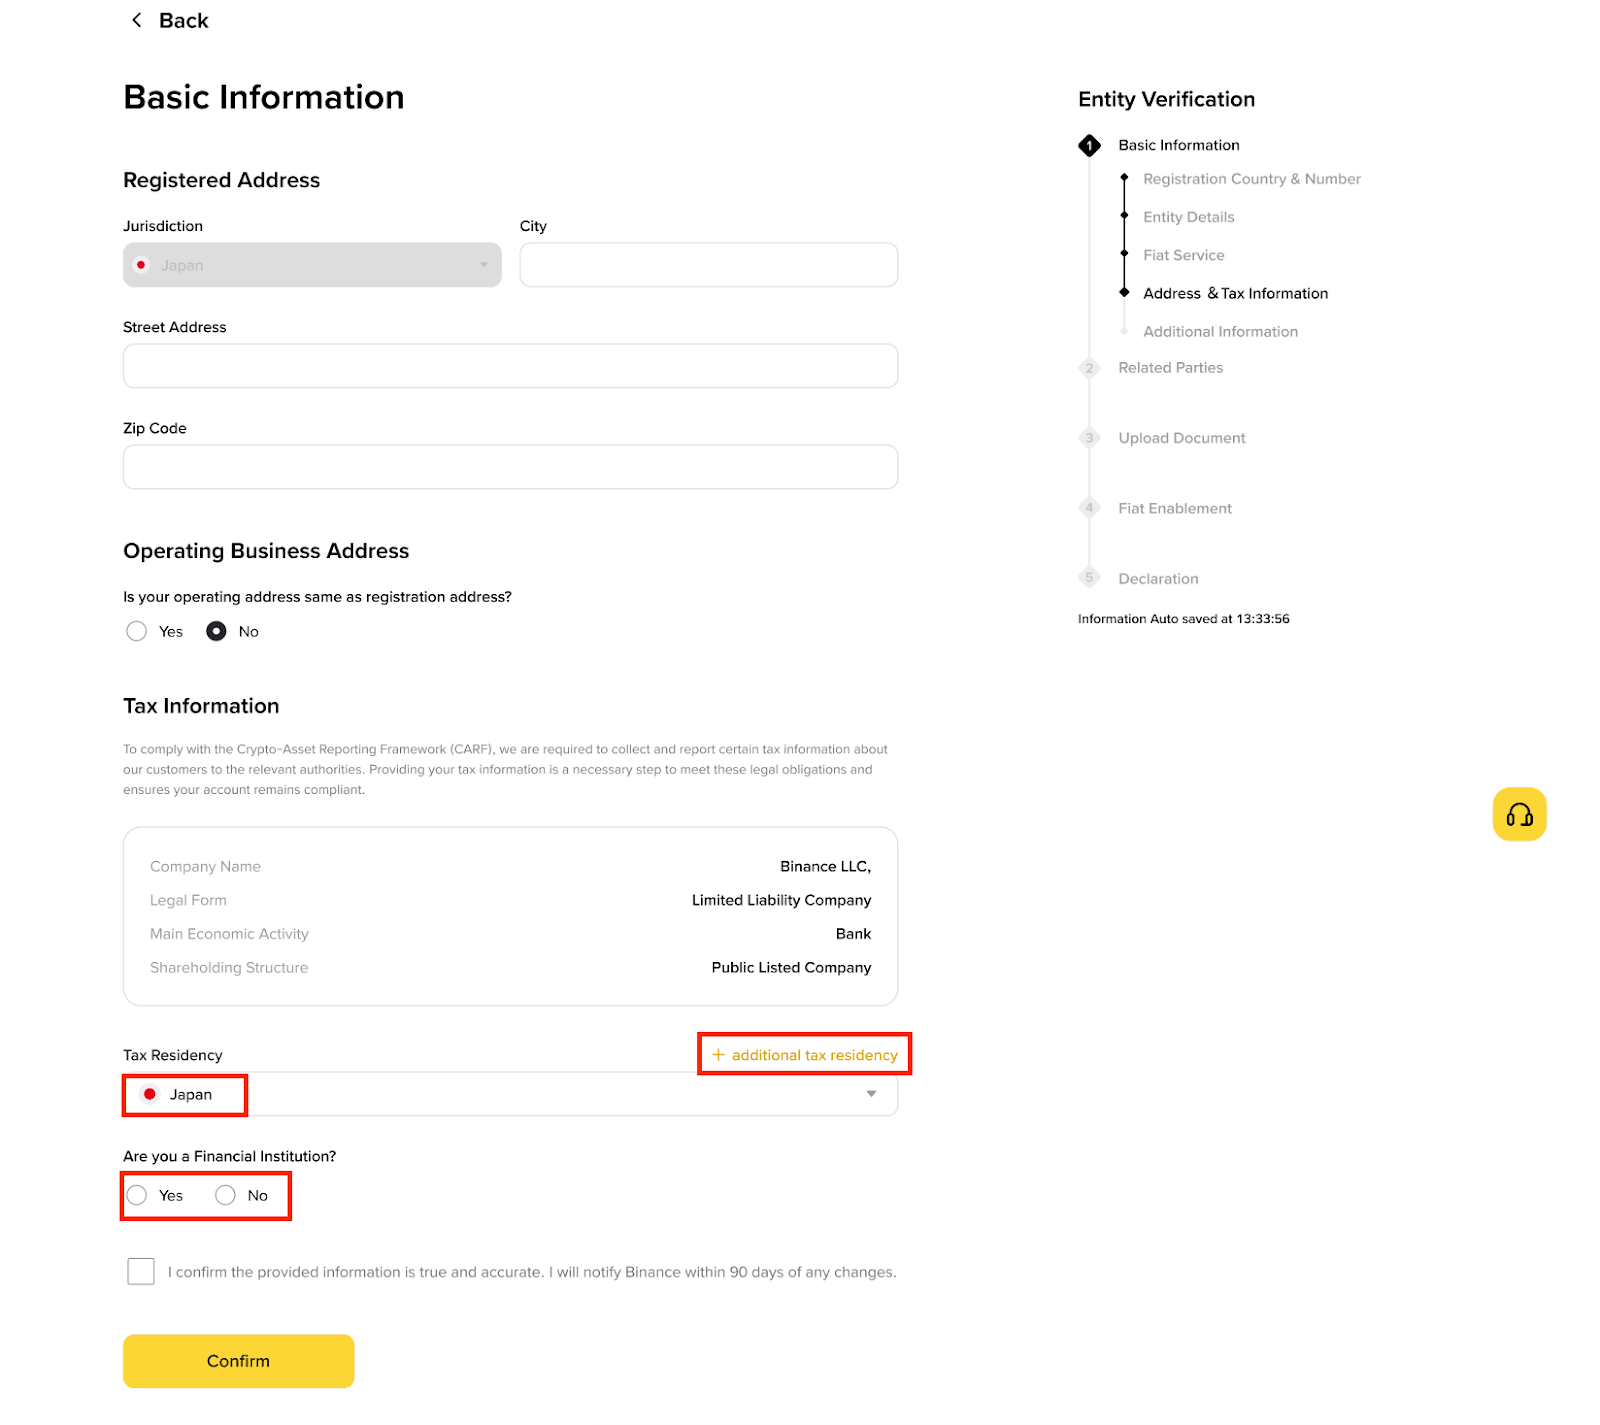The width and height of the screenshot is (1600, 1425).
Task: Select Yes for same operating address
Action: [x=137, y=631]
